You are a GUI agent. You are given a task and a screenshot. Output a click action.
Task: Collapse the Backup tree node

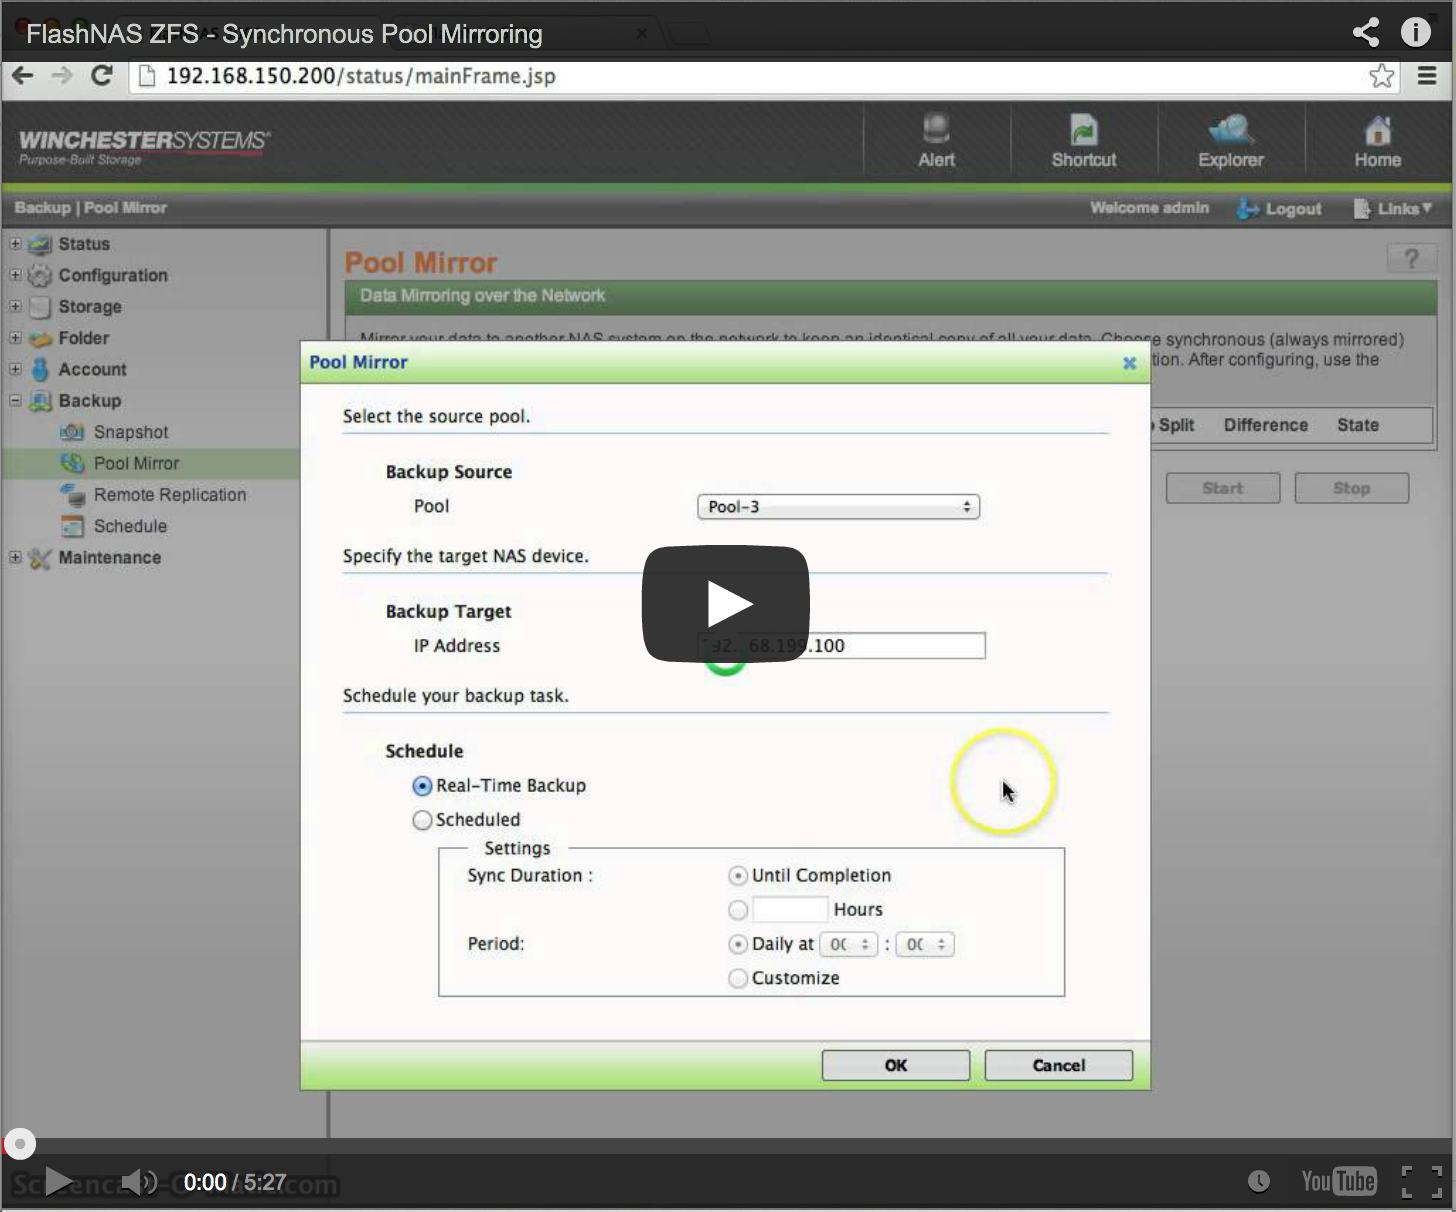point(15,400)
